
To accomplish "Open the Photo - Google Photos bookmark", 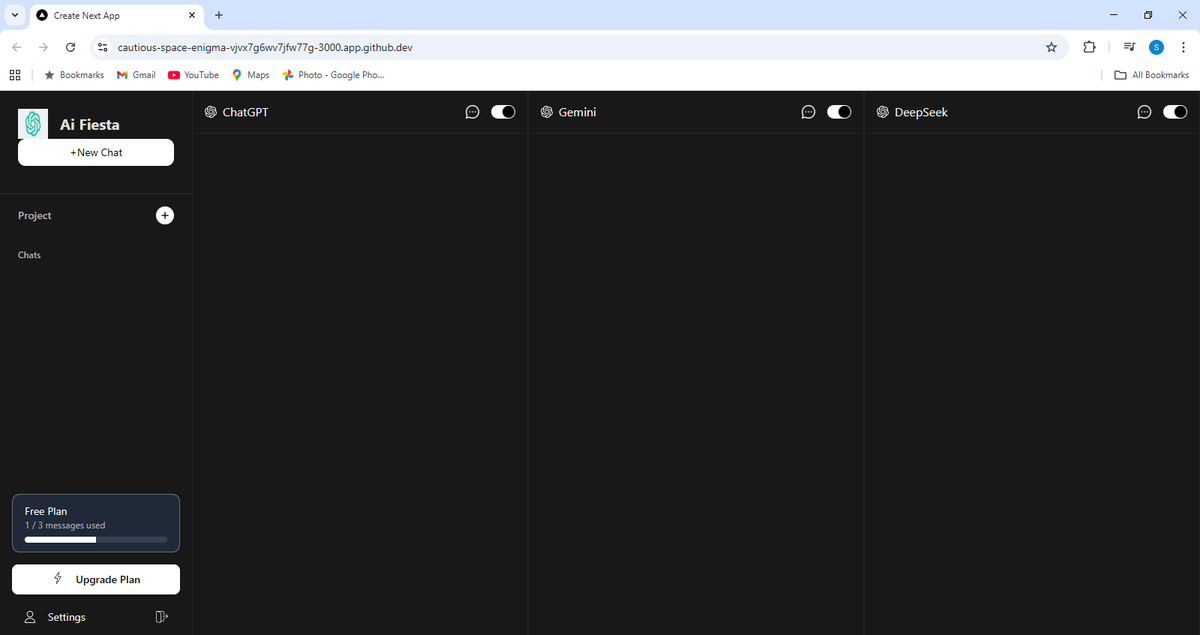I will [333, 75].
